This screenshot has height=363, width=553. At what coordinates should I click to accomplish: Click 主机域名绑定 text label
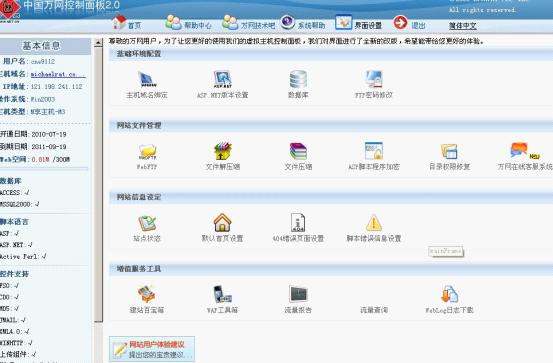click(x=147, y=95)
